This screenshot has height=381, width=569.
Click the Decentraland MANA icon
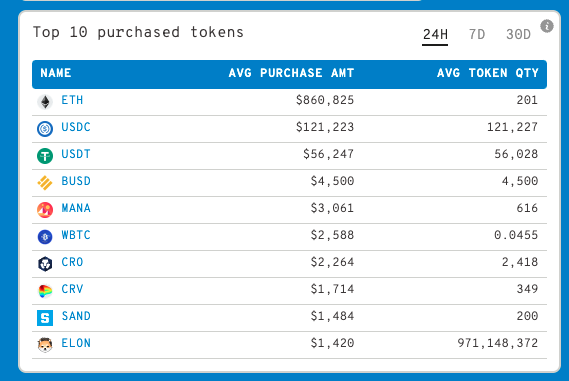(x=45, y=210)
